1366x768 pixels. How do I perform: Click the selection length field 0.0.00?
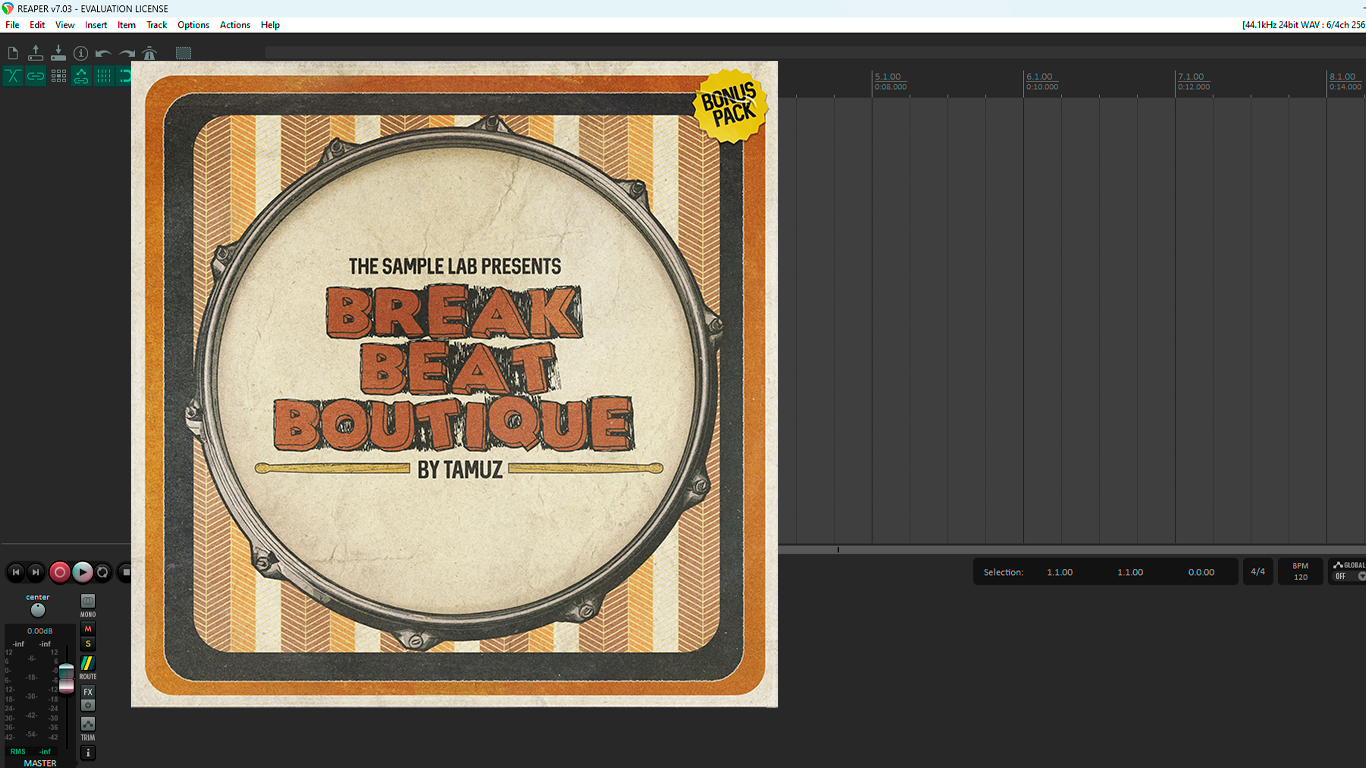tap(1201, 572)
